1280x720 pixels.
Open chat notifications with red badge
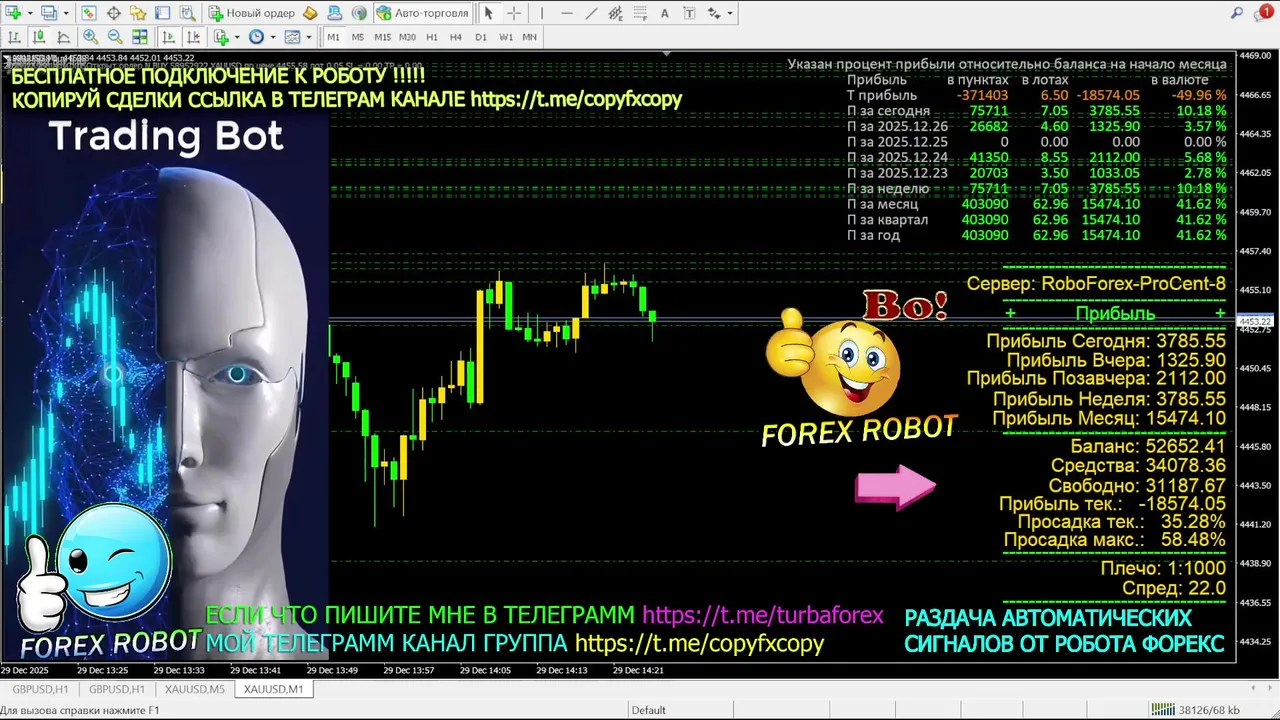1263,13
